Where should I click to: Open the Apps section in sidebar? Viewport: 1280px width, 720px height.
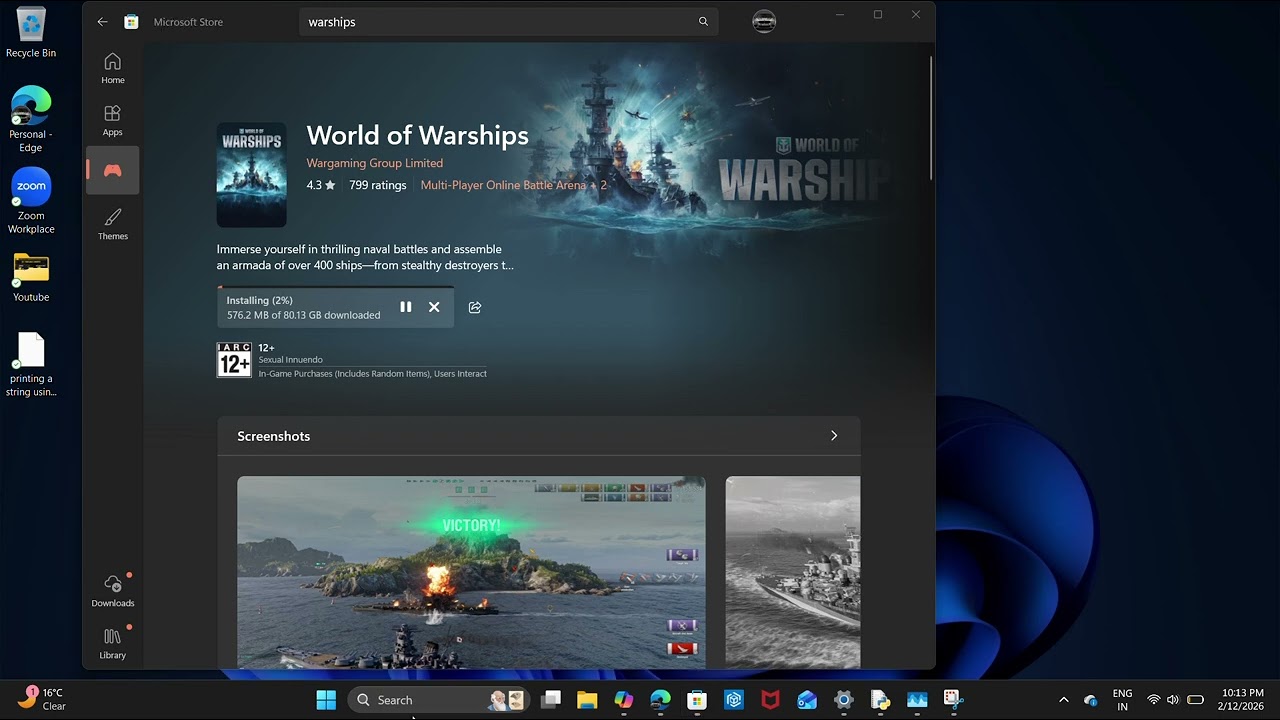click(x=113, y=120)
